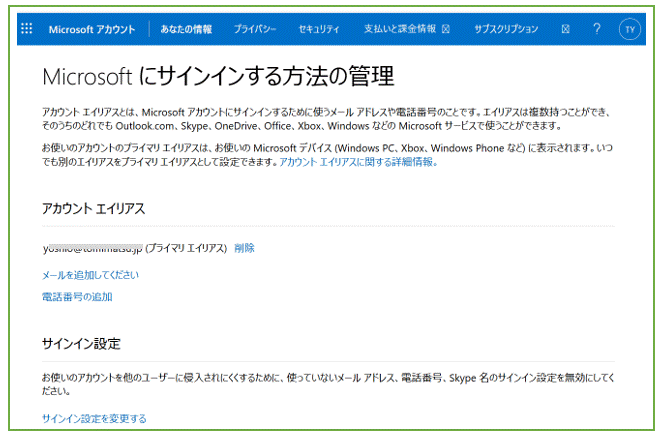The height and width of the screenshot is (436, 664).
Task: Open the TY account avatar menu
Action: [630, 30]
